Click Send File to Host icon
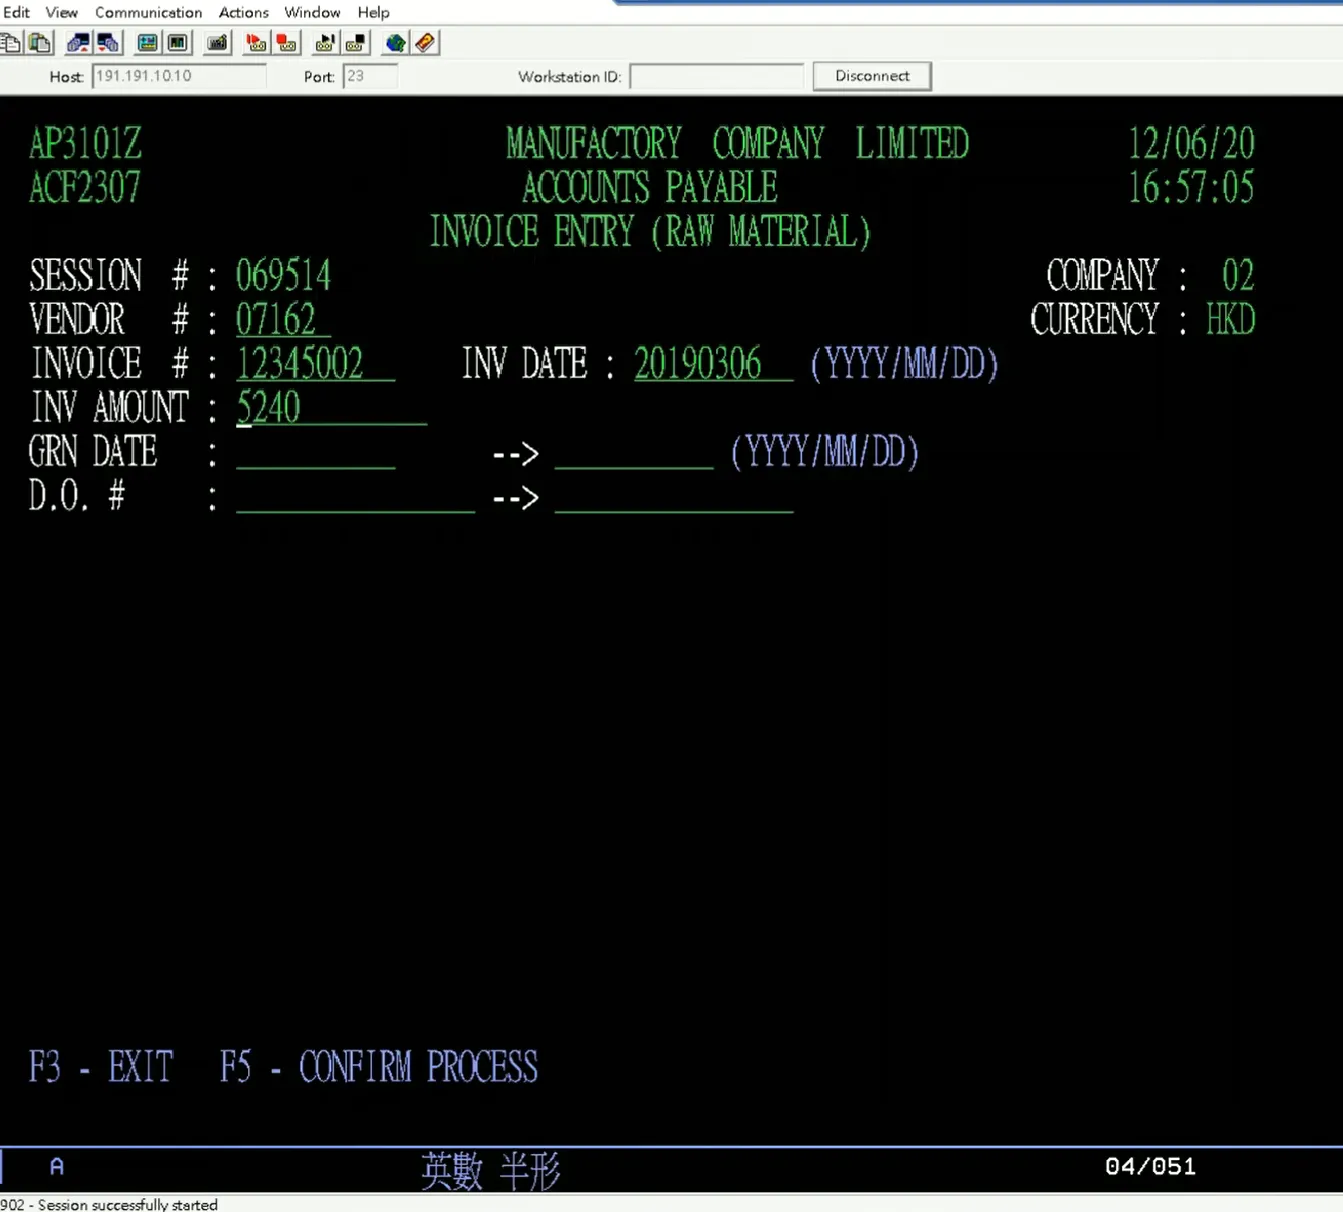The image size is (1343, 1212). [78, 43]
